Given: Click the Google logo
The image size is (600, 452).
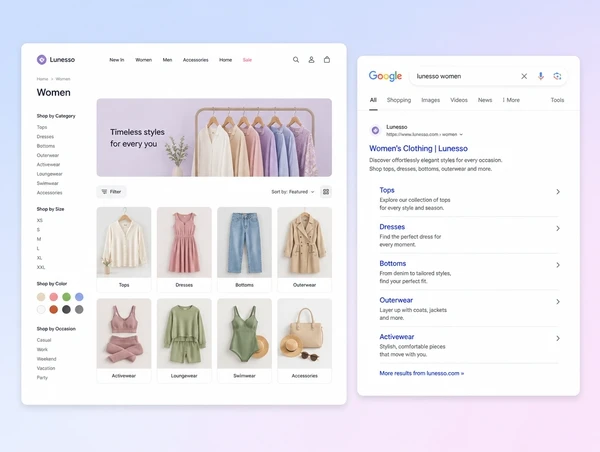Looking at the screenshot, I should click(x=385, y=76).
